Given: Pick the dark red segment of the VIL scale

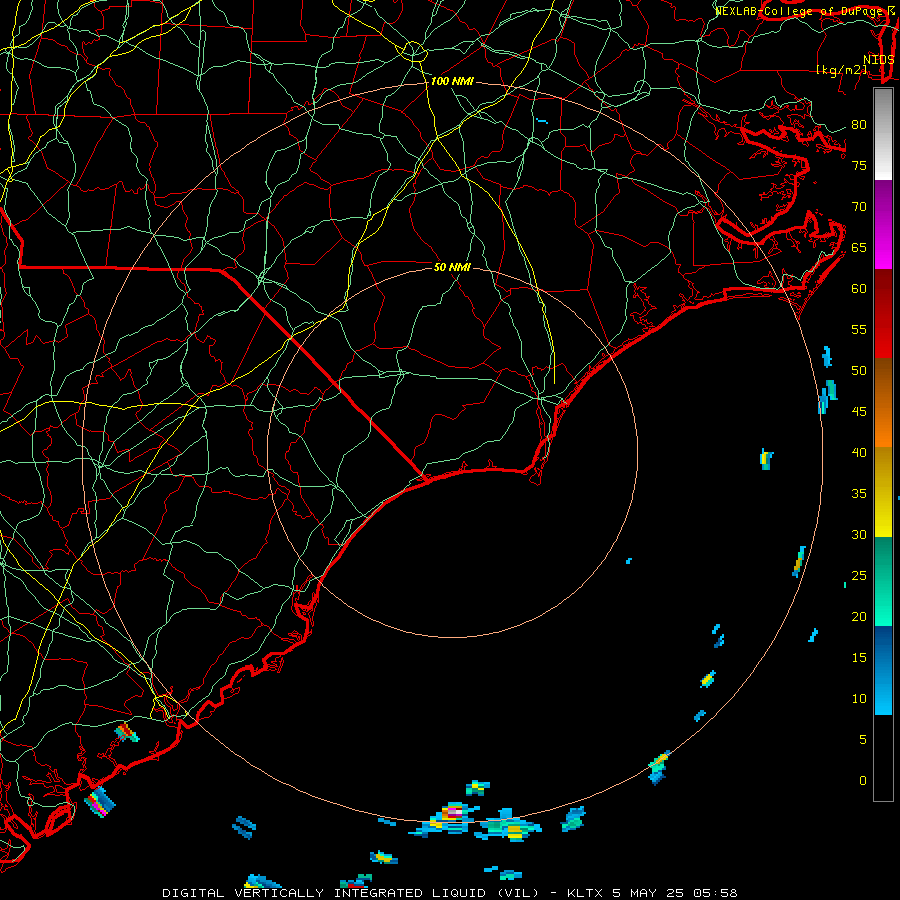Looking at the screenshot, I should pyautogui.click(x=883, y=314).
